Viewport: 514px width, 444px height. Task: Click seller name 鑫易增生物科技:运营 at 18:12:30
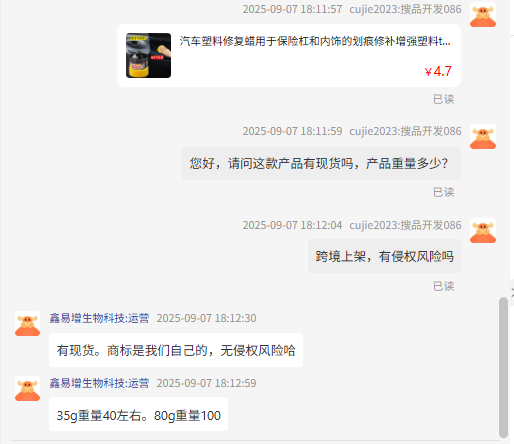(99, 318)
